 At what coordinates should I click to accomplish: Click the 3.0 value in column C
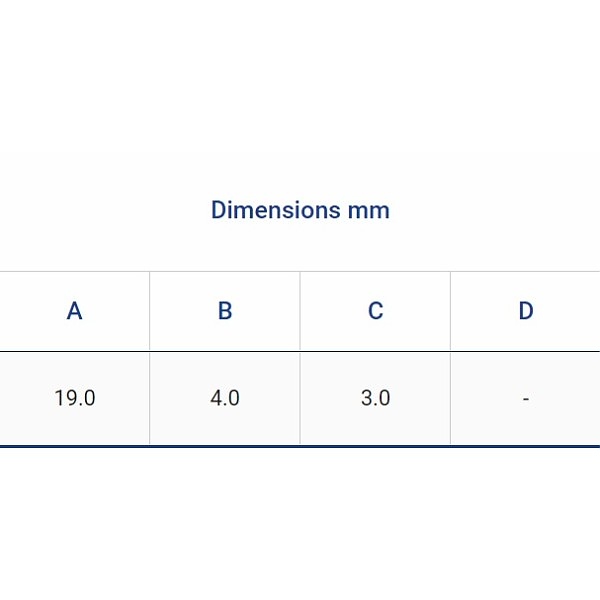tap(375, 398)
